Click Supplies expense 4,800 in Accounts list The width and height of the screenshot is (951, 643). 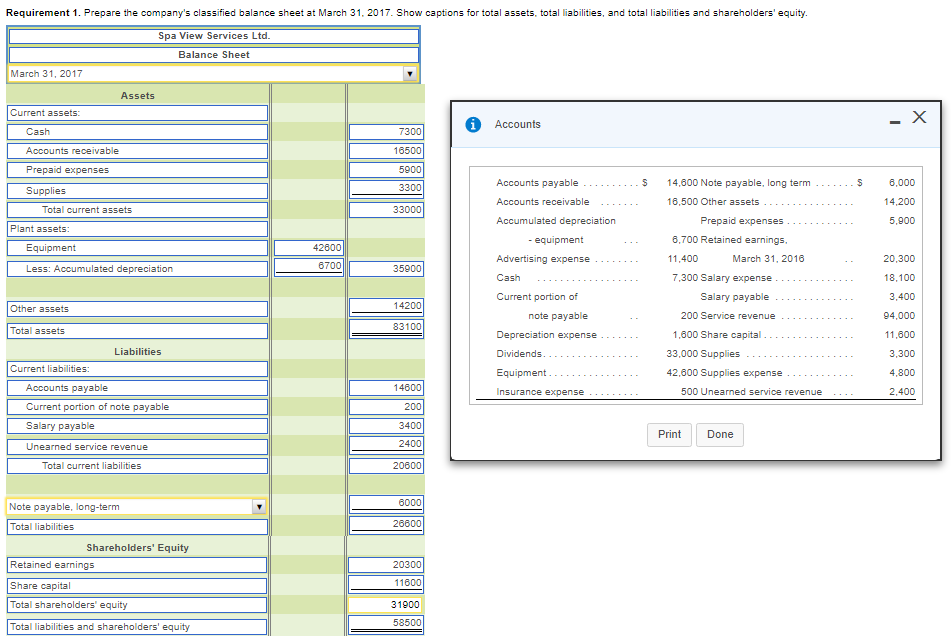pyautogui.click(x=807, y=372)
